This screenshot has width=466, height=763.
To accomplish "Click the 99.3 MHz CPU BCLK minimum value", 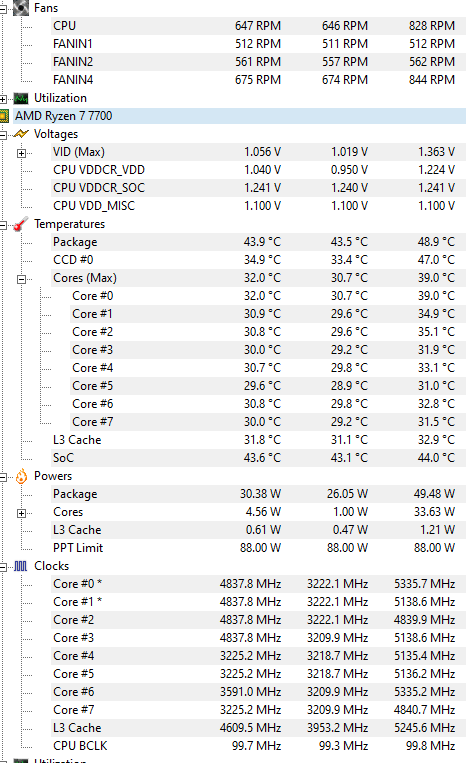I will pyautogui.click(x=343, y=746).
